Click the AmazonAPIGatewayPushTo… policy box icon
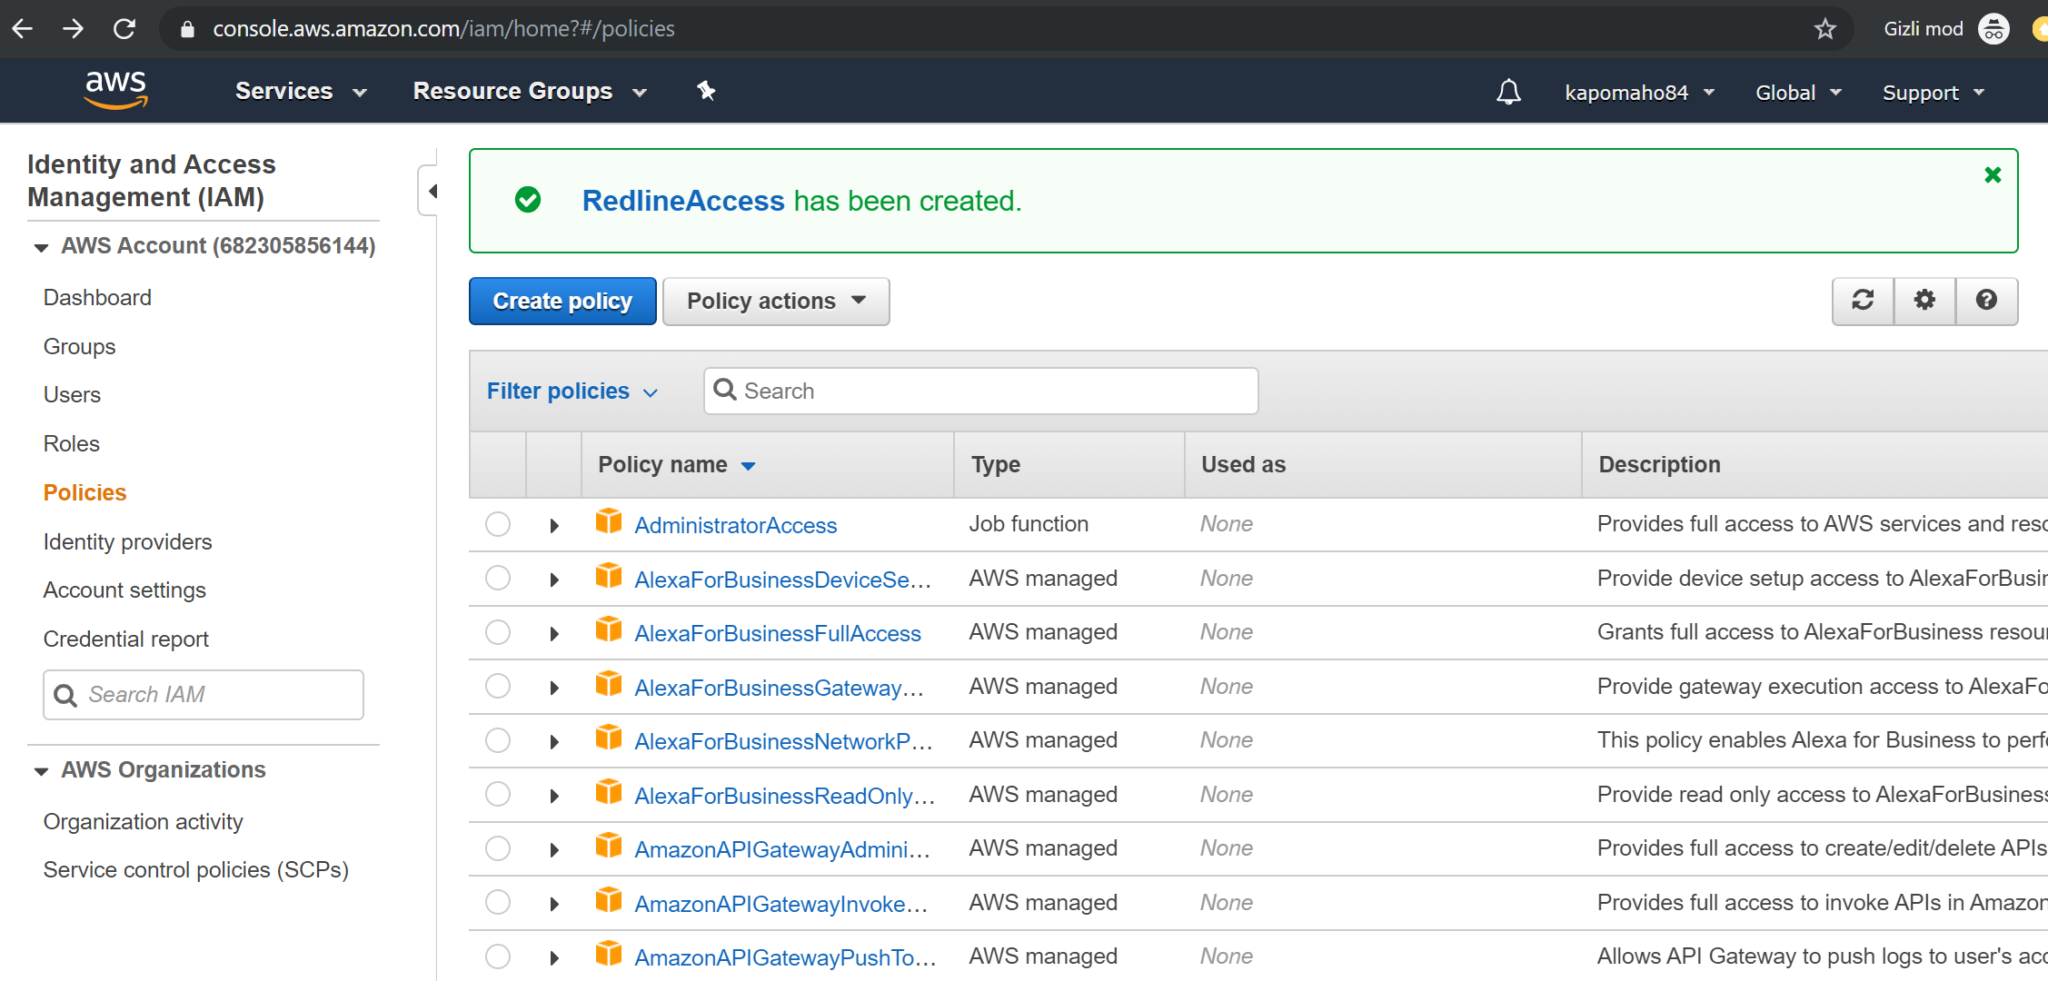 click(608, 953)
